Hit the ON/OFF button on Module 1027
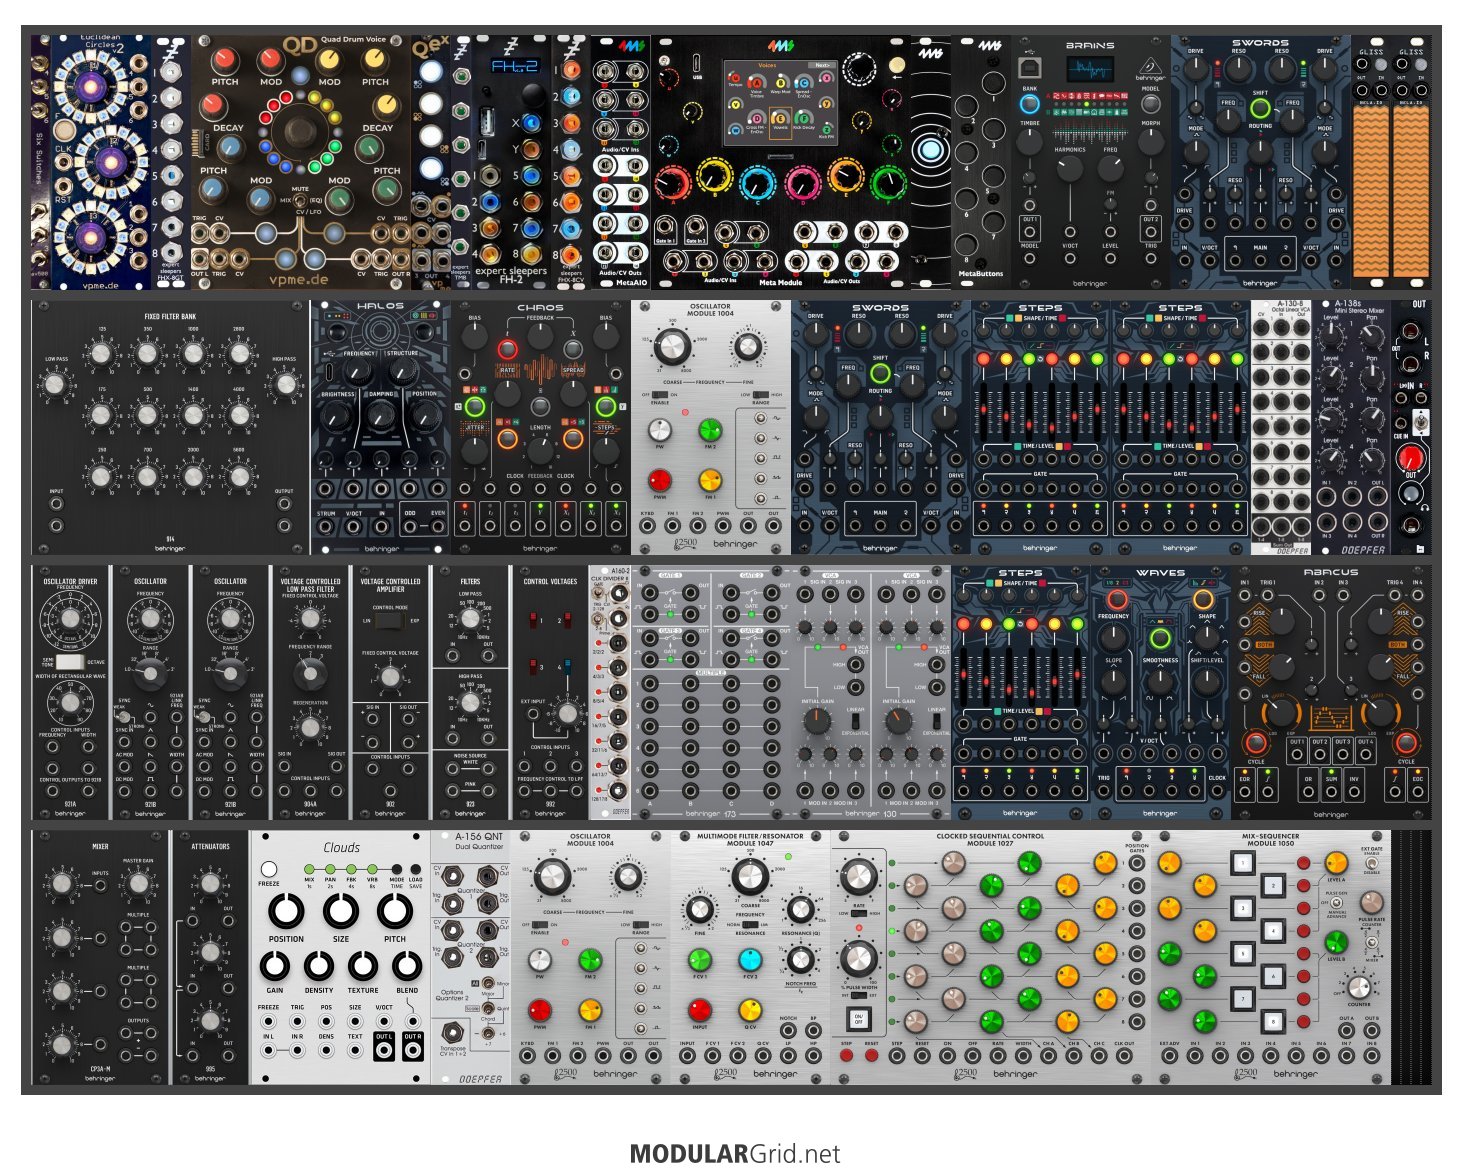 point(859,1019)
